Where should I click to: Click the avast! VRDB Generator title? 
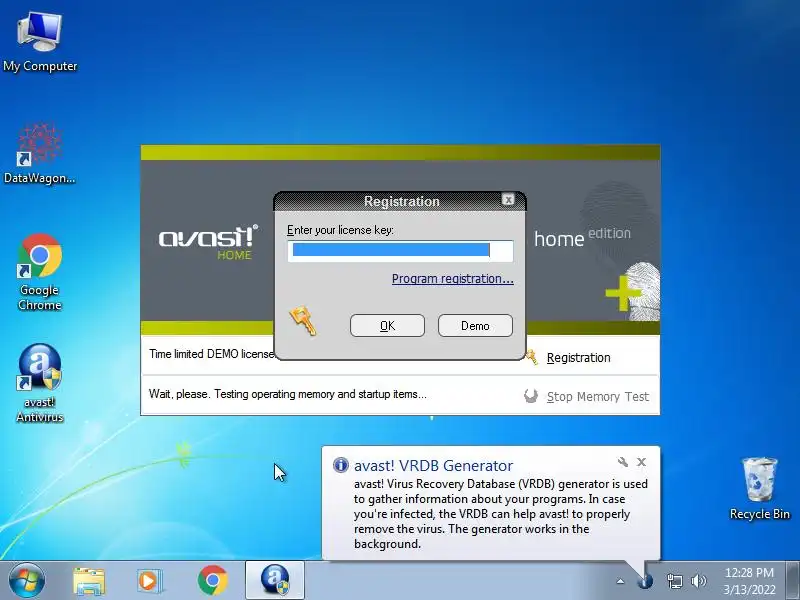(x=433, y=465)
